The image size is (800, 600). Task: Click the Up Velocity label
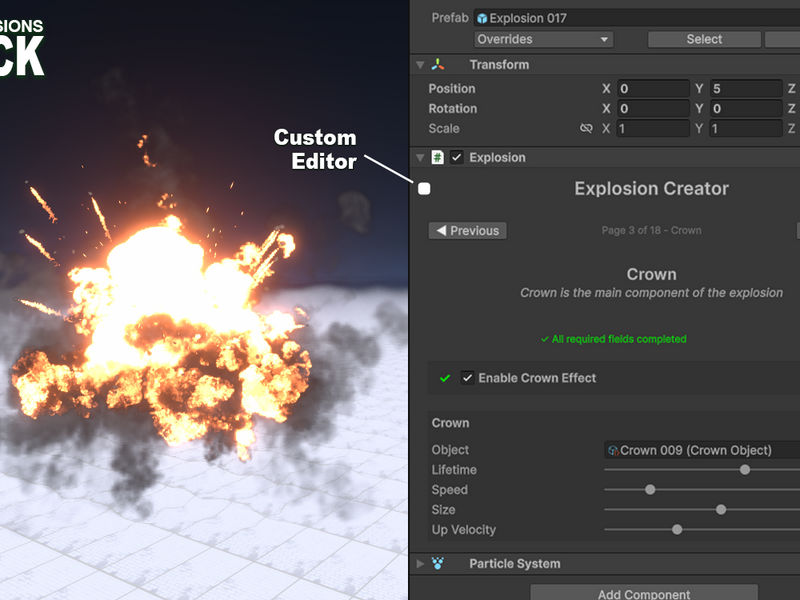tap(464, 530)
